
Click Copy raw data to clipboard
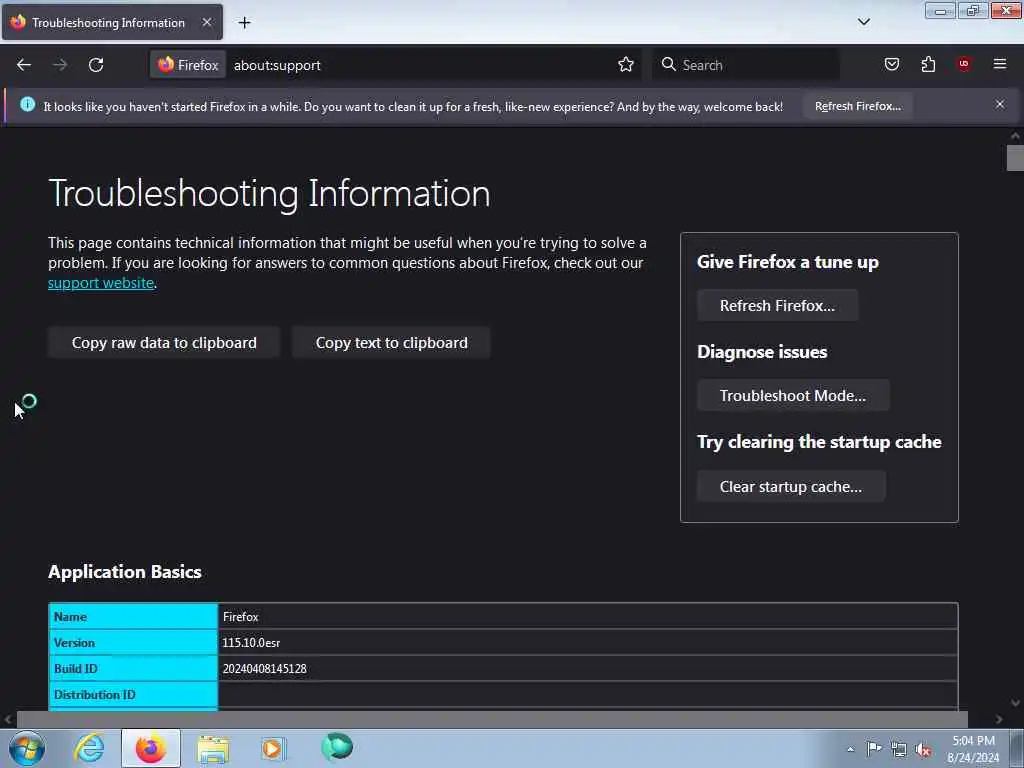click(x=164, y=343)
